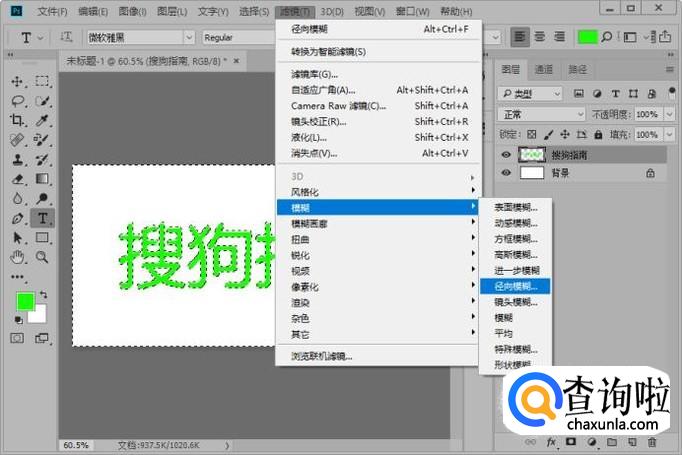Reset to default foreground/background colors
The width and height of the screenshot is (682, 455).
click(x=18, y=320)
